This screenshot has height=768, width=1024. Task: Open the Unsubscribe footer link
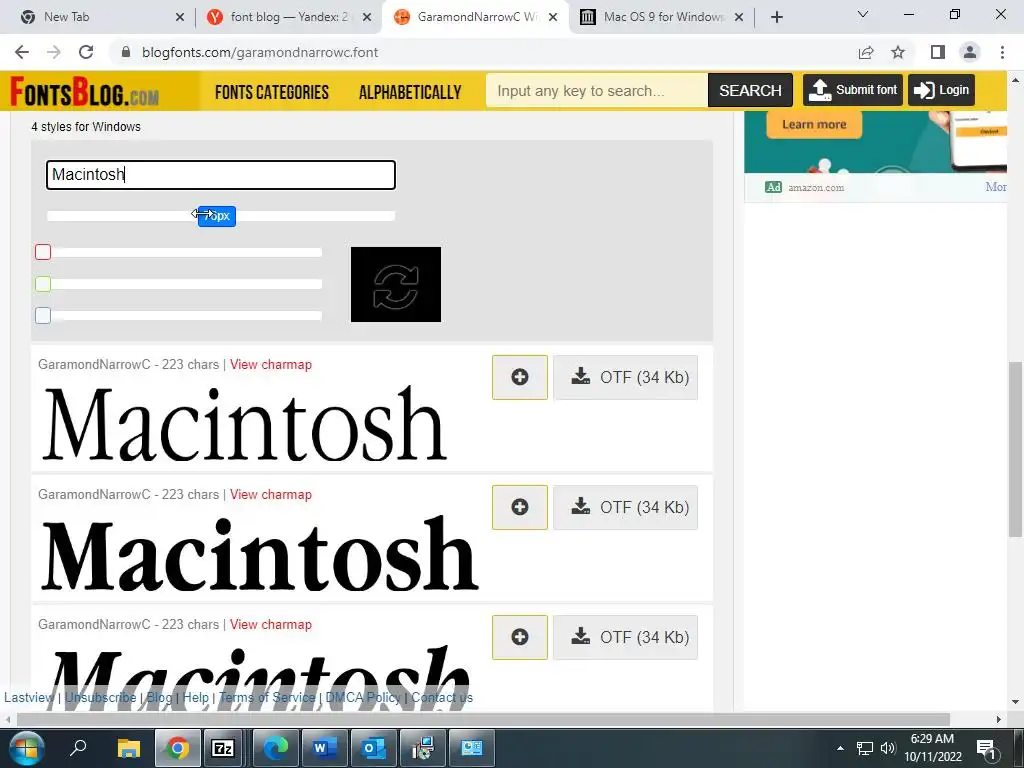pyautogui.click(x=101, y=697)
